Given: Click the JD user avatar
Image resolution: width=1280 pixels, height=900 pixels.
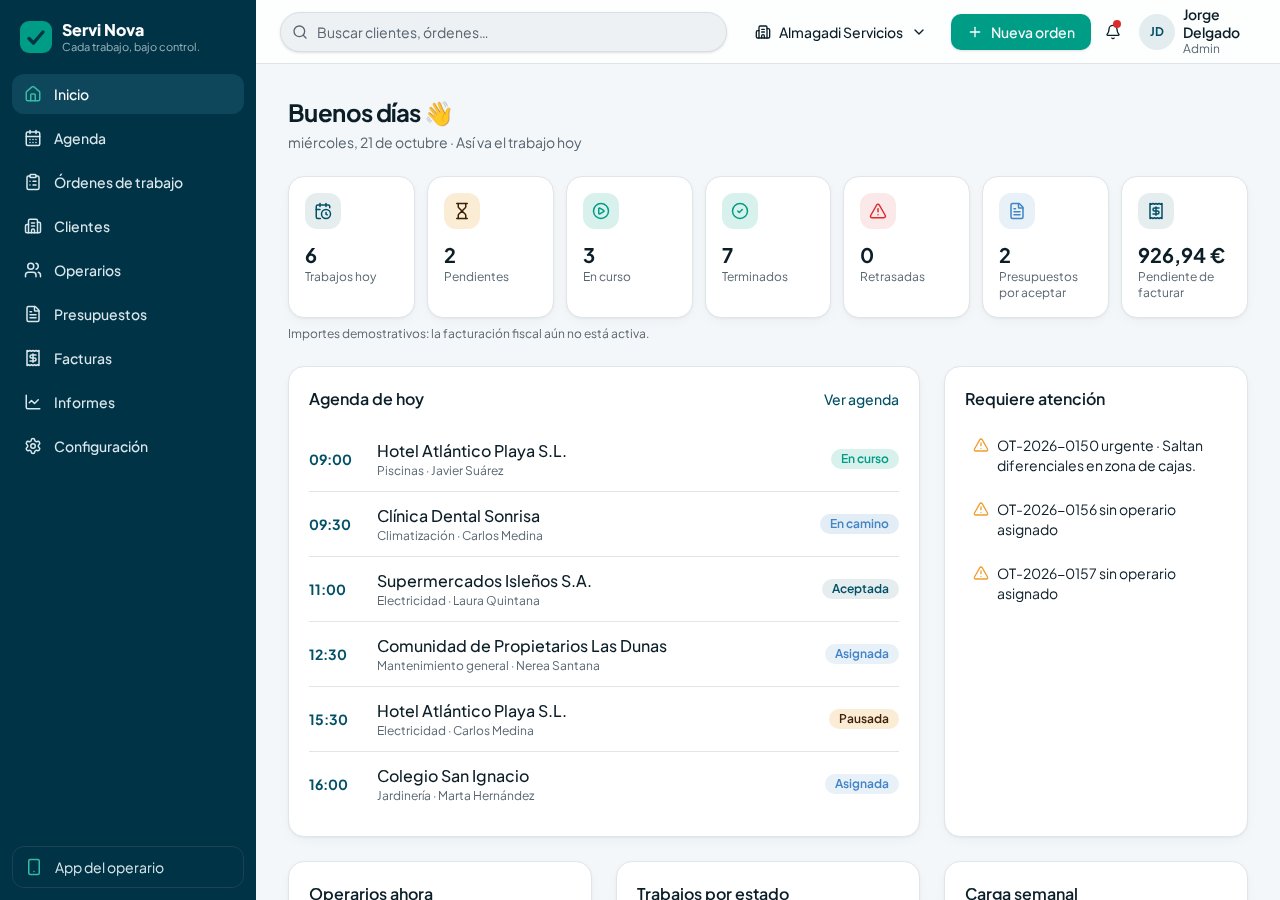Looking at the screenshot, I should coord(1157,32).
